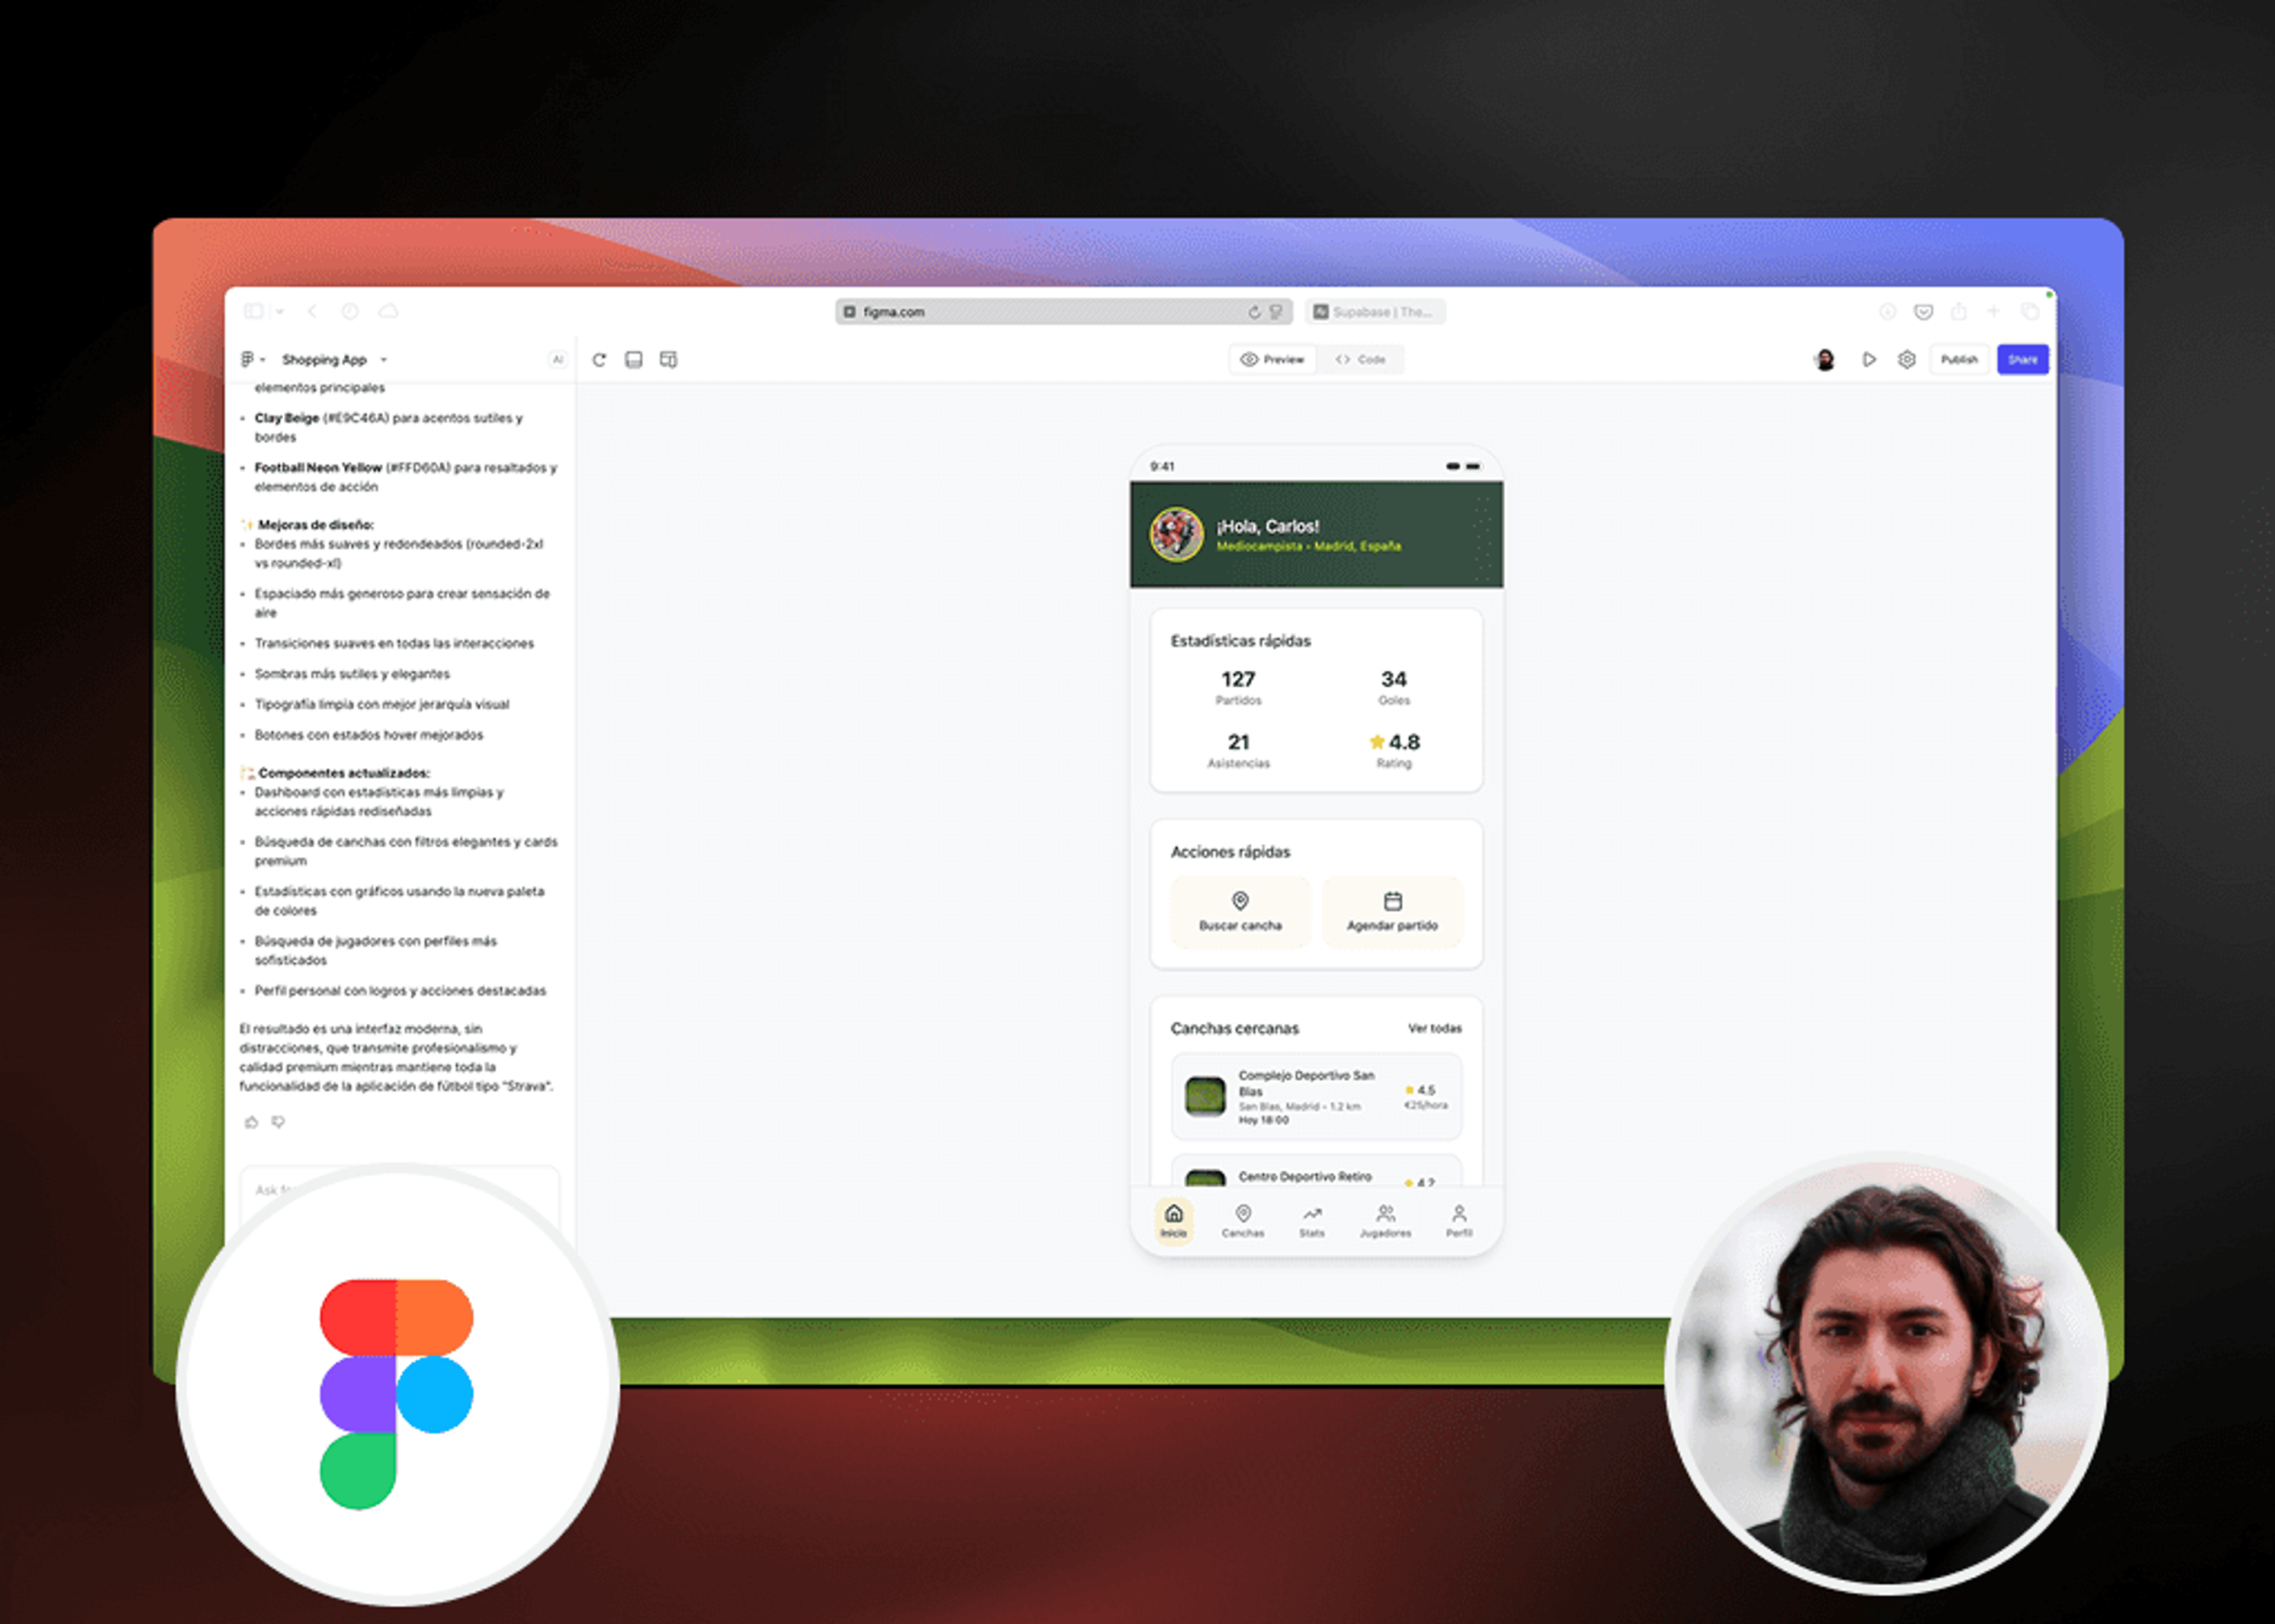Click the Mejoras de diseño heading in chat
The width and height of the screenshot is (2275, 1624).
[315, 525]
